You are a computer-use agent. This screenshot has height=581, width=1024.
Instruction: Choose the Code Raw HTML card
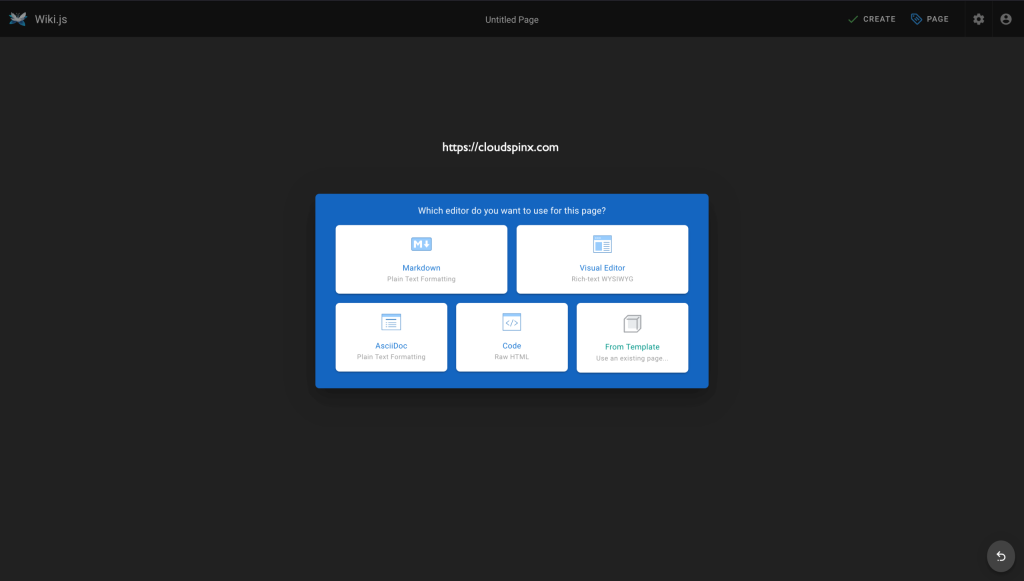point(511,337)
